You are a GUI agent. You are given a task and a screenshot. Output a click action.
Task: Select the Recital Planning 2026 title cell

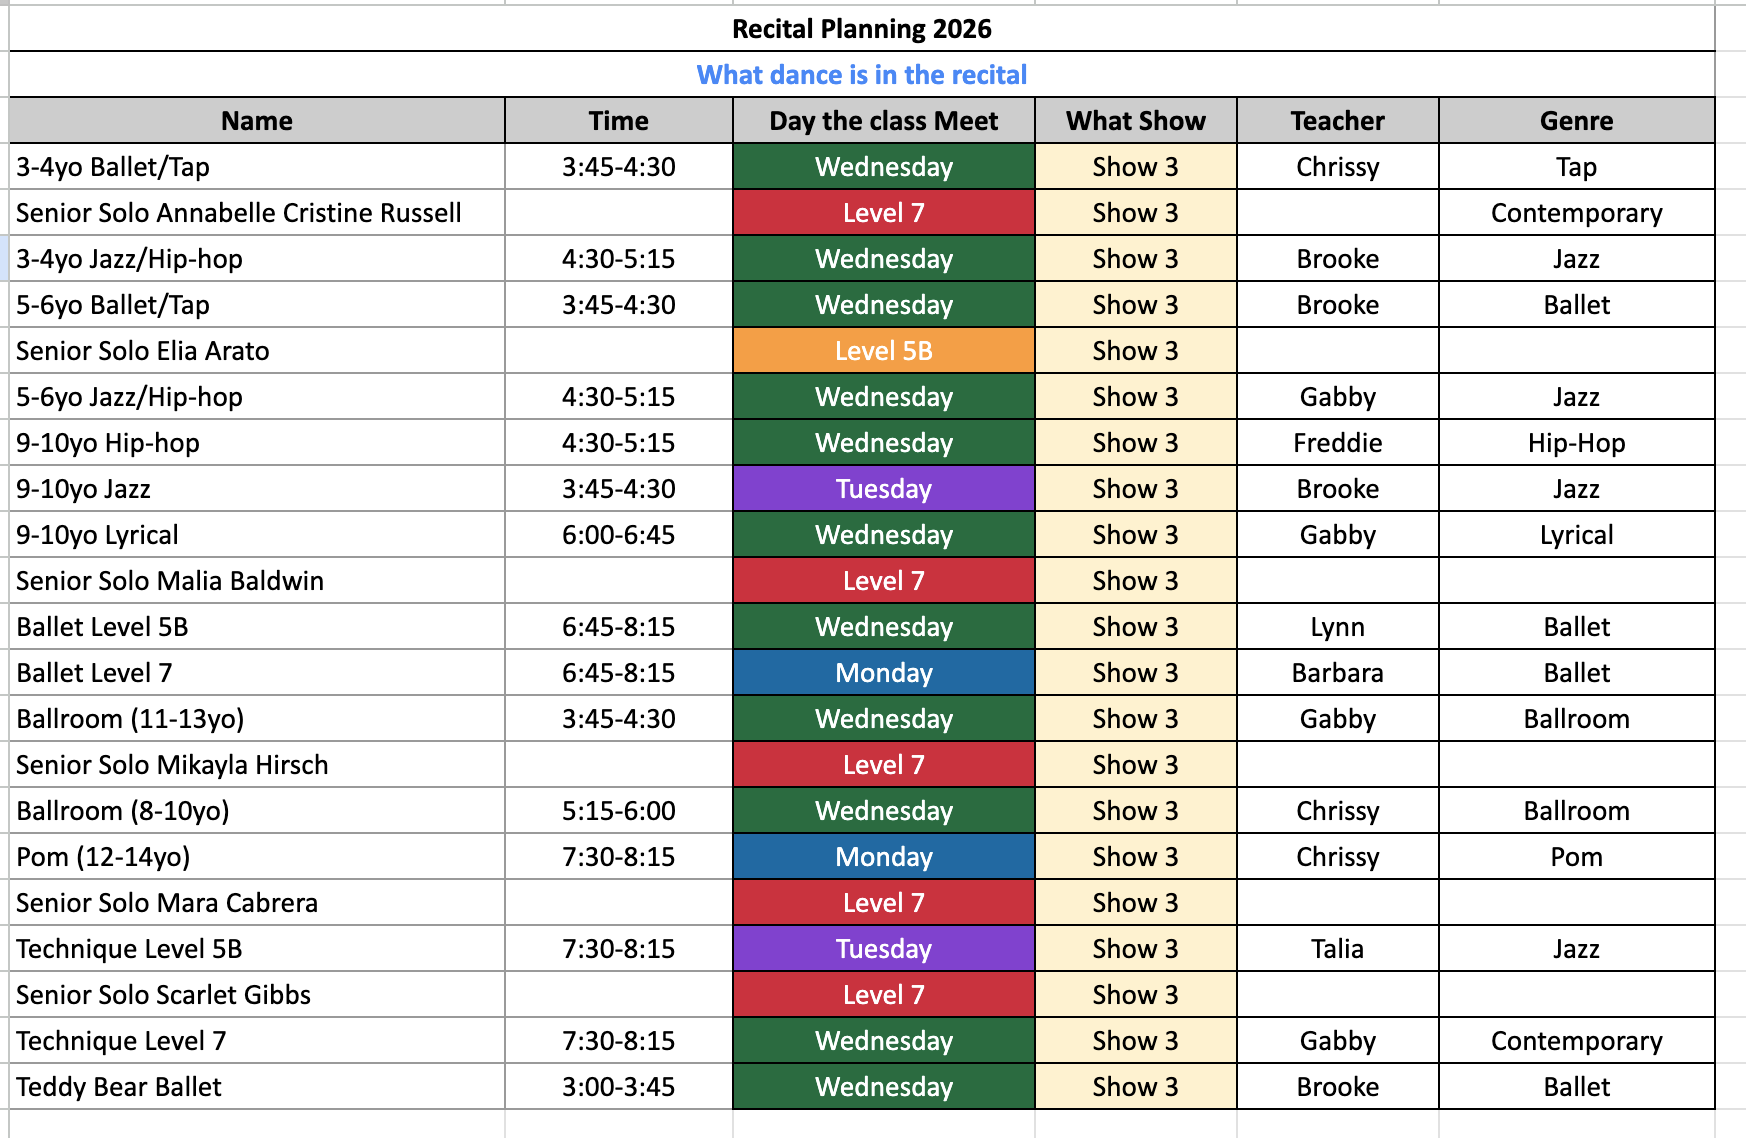(x=861, y=29)
